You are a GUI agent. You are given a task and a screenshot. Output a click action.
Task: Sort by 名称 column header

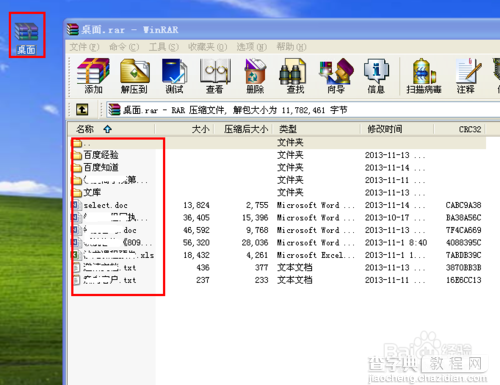click(x=111, y=129)
